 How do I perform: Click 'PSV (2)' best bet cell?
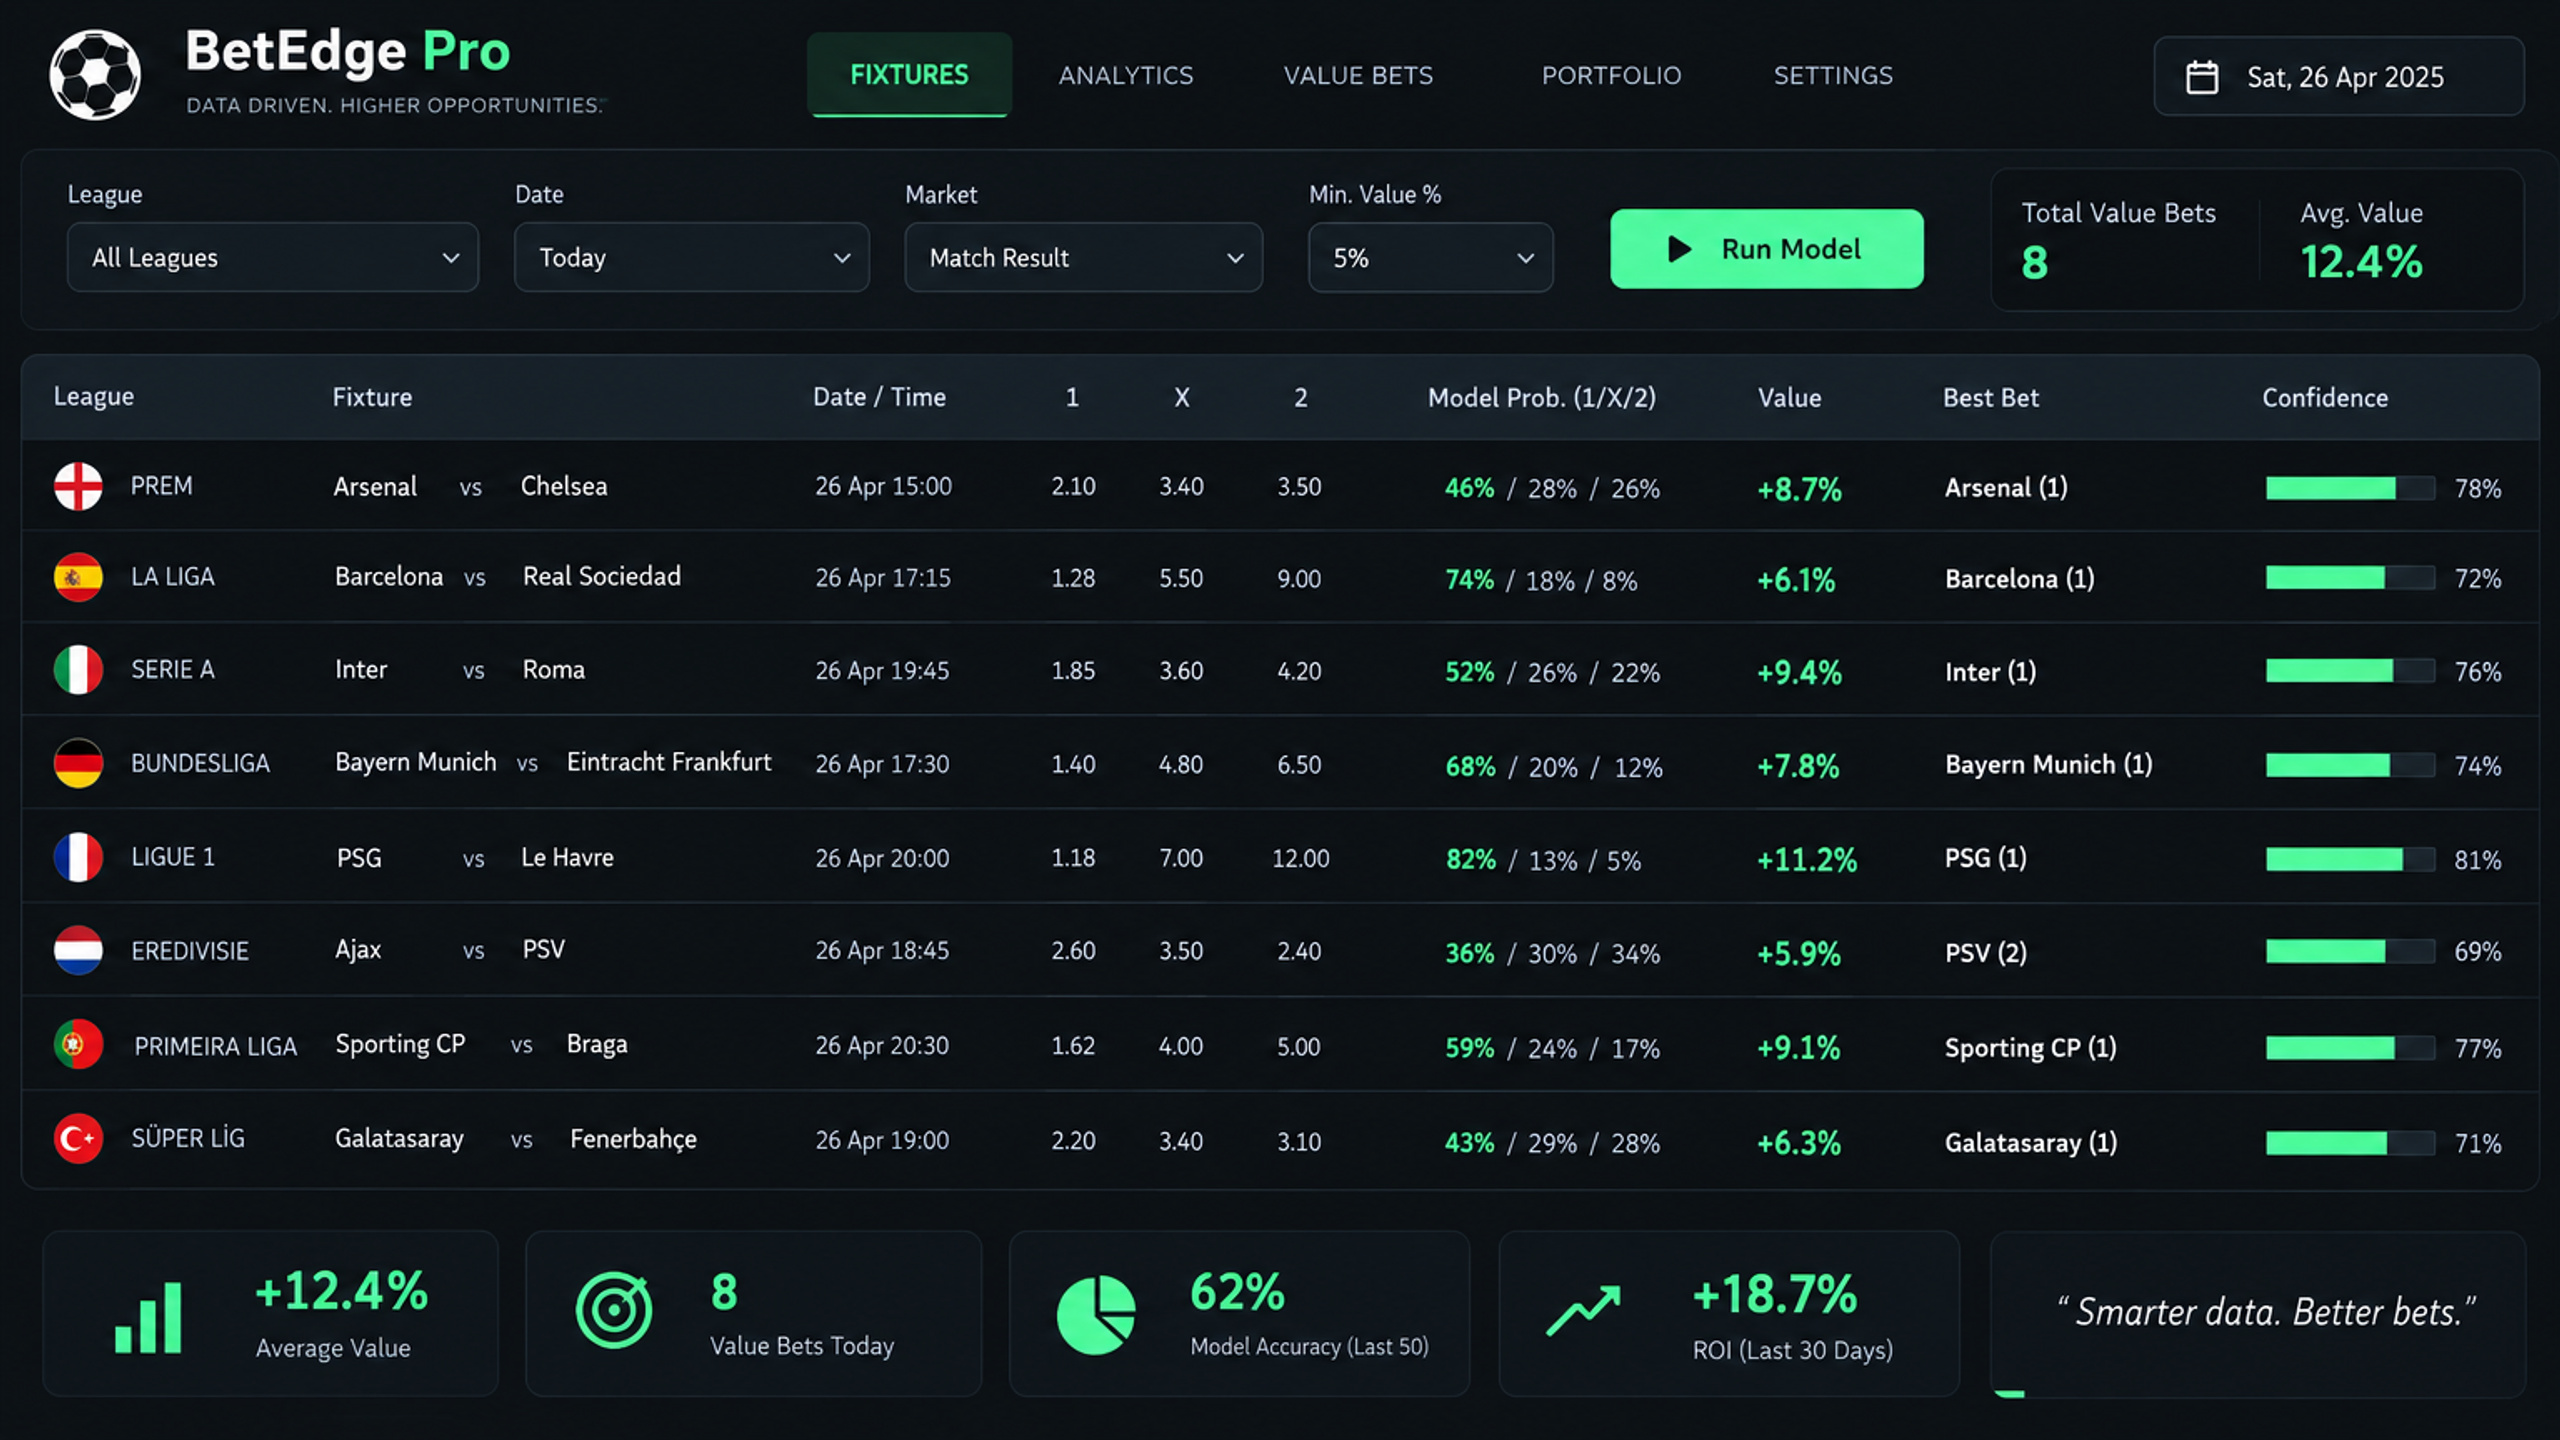(1986, 952)
